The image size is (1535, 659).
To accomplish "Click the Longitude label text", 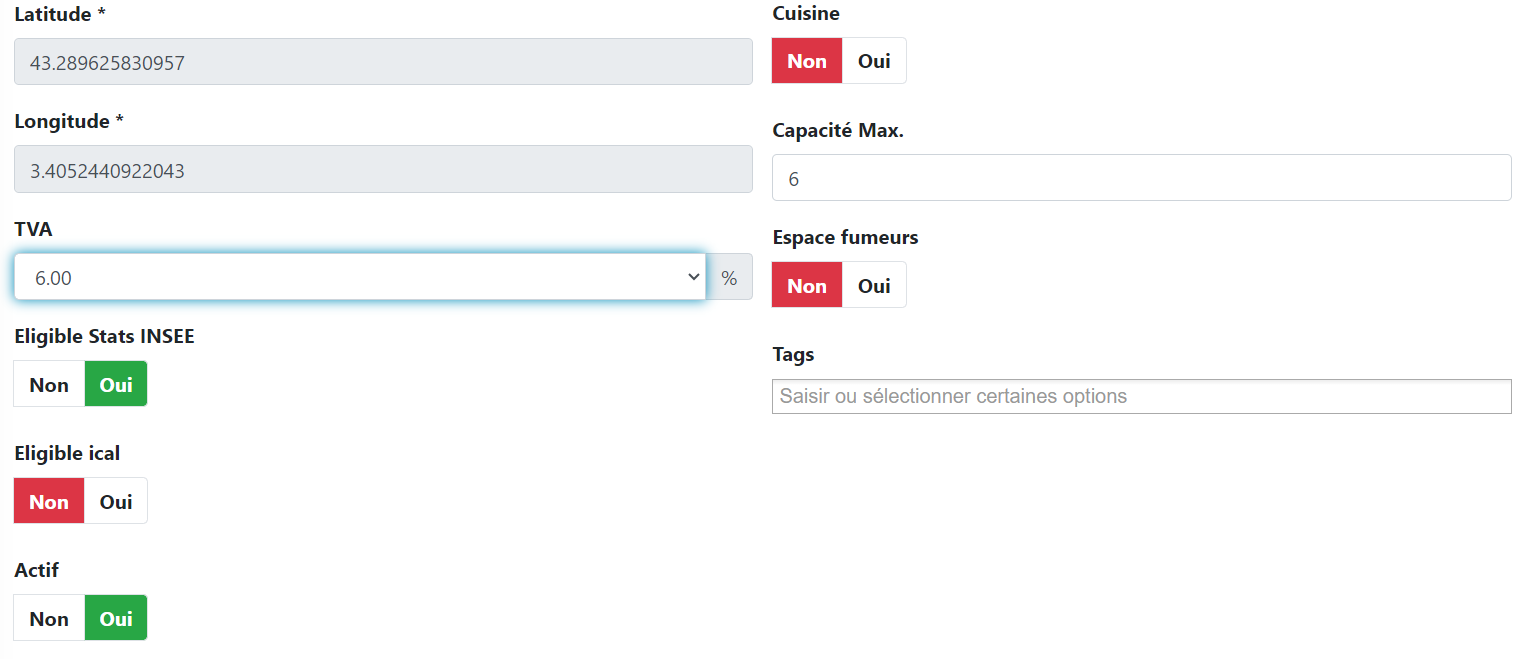I will (x=68, y=121).
